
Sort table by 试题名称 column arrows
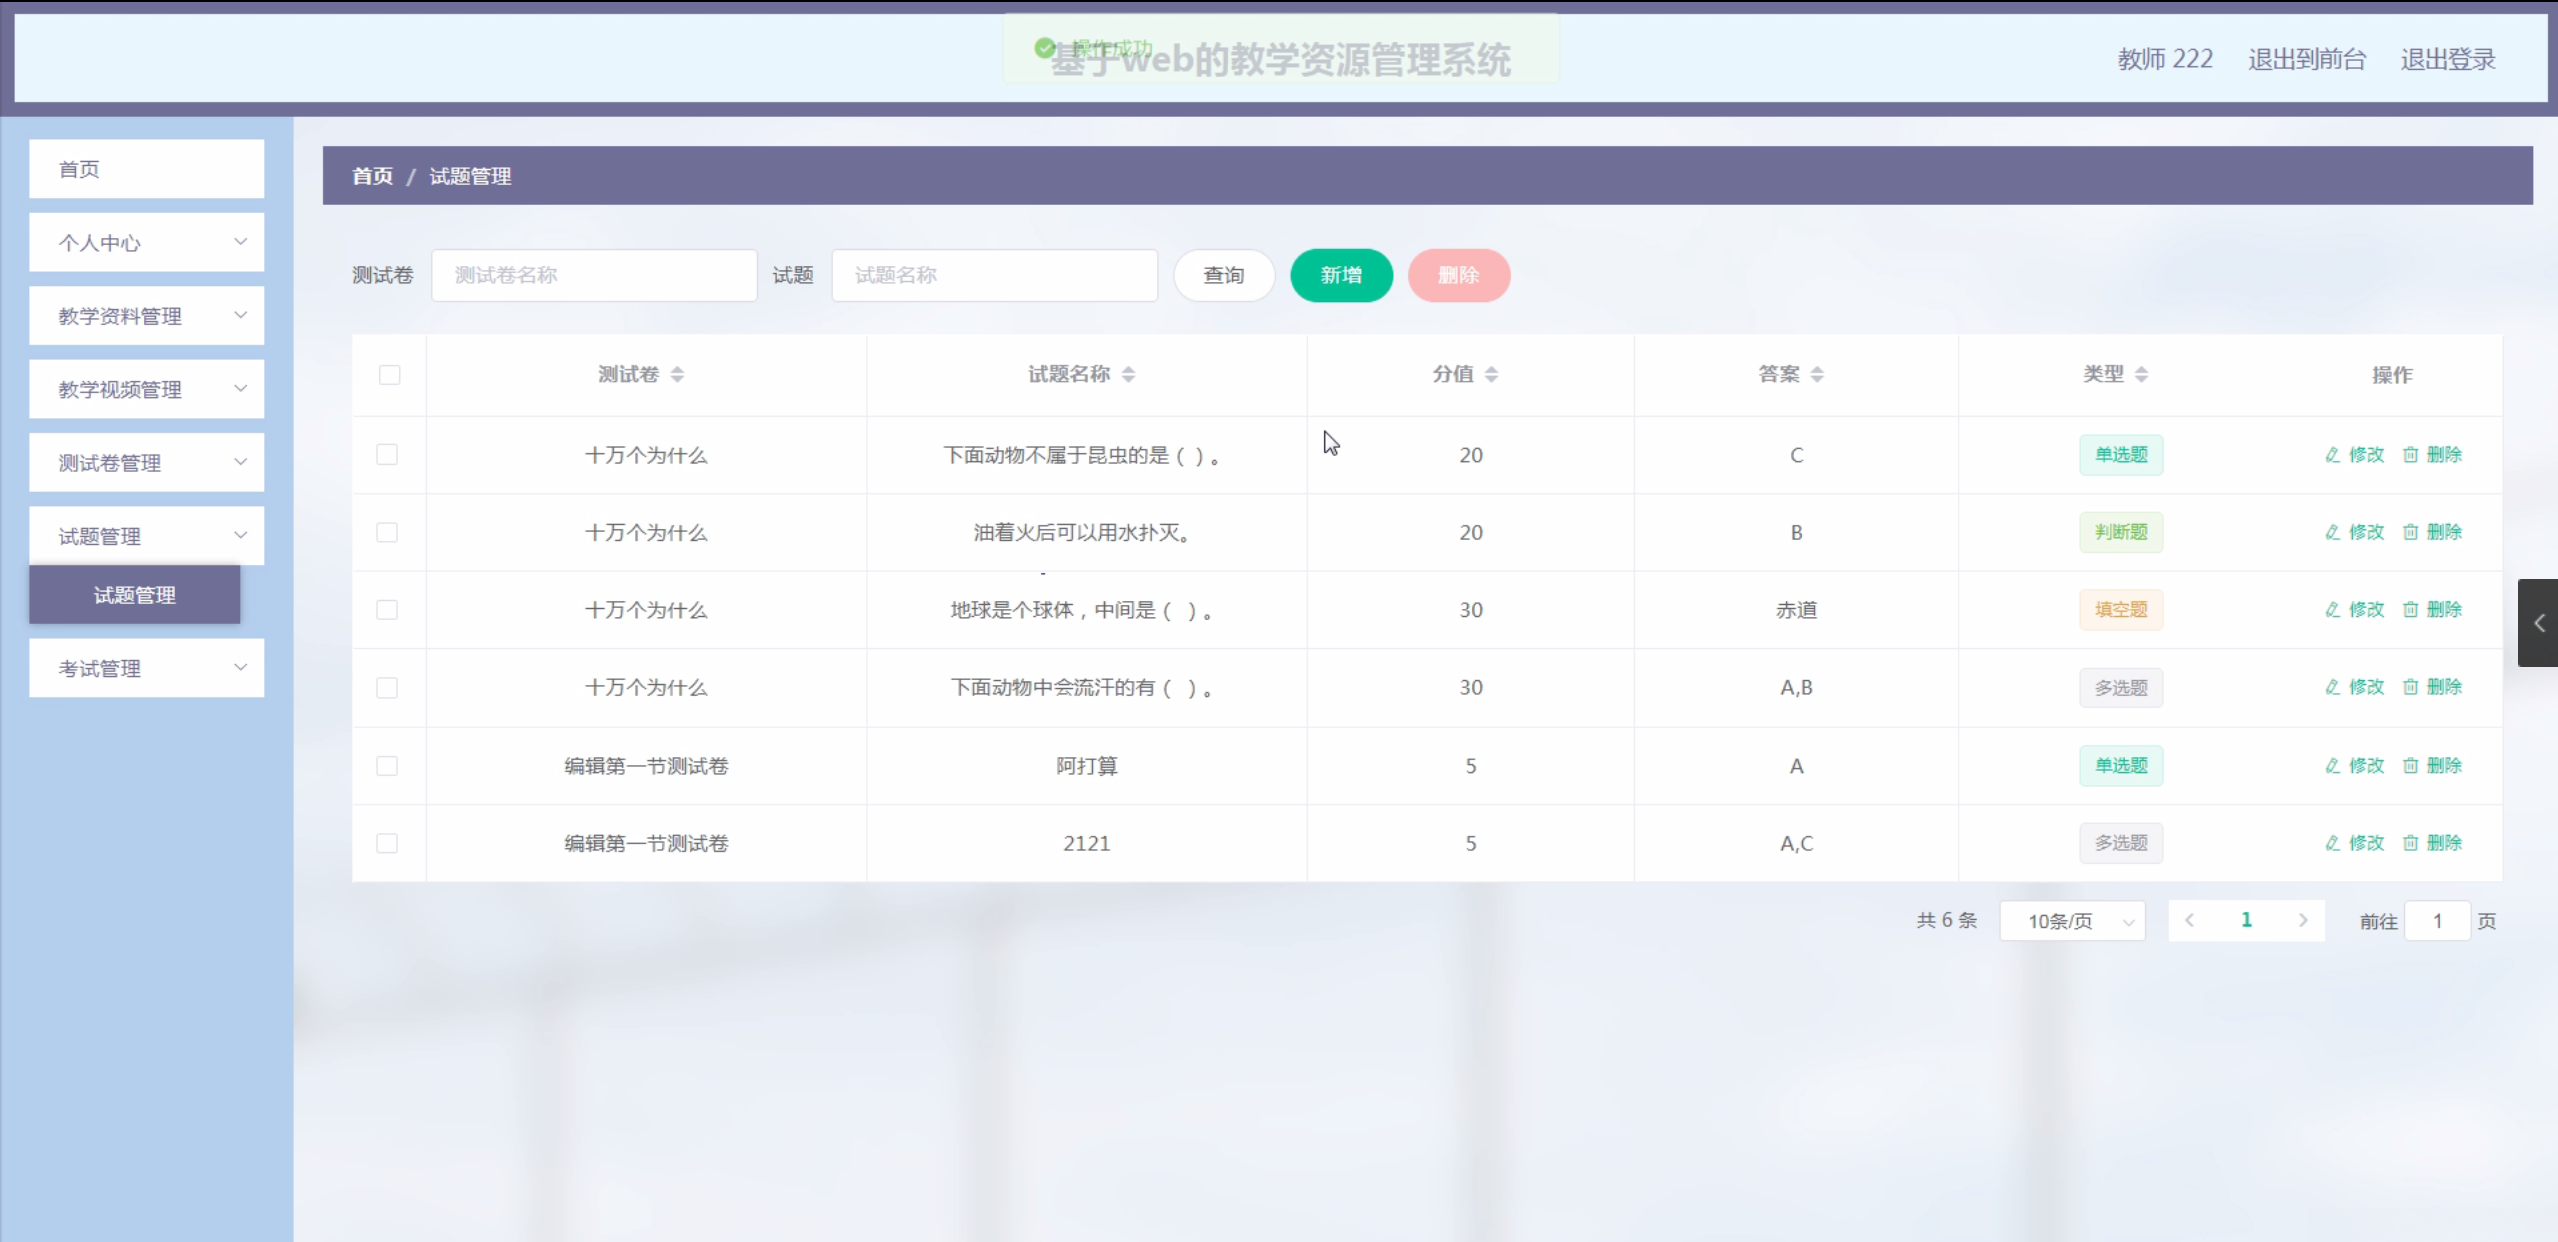pos(1128,374)
